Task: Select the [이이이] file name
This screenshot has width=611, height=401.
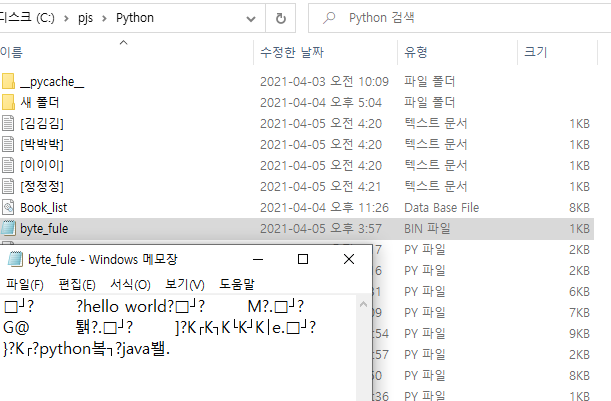Action: [42, 166]
